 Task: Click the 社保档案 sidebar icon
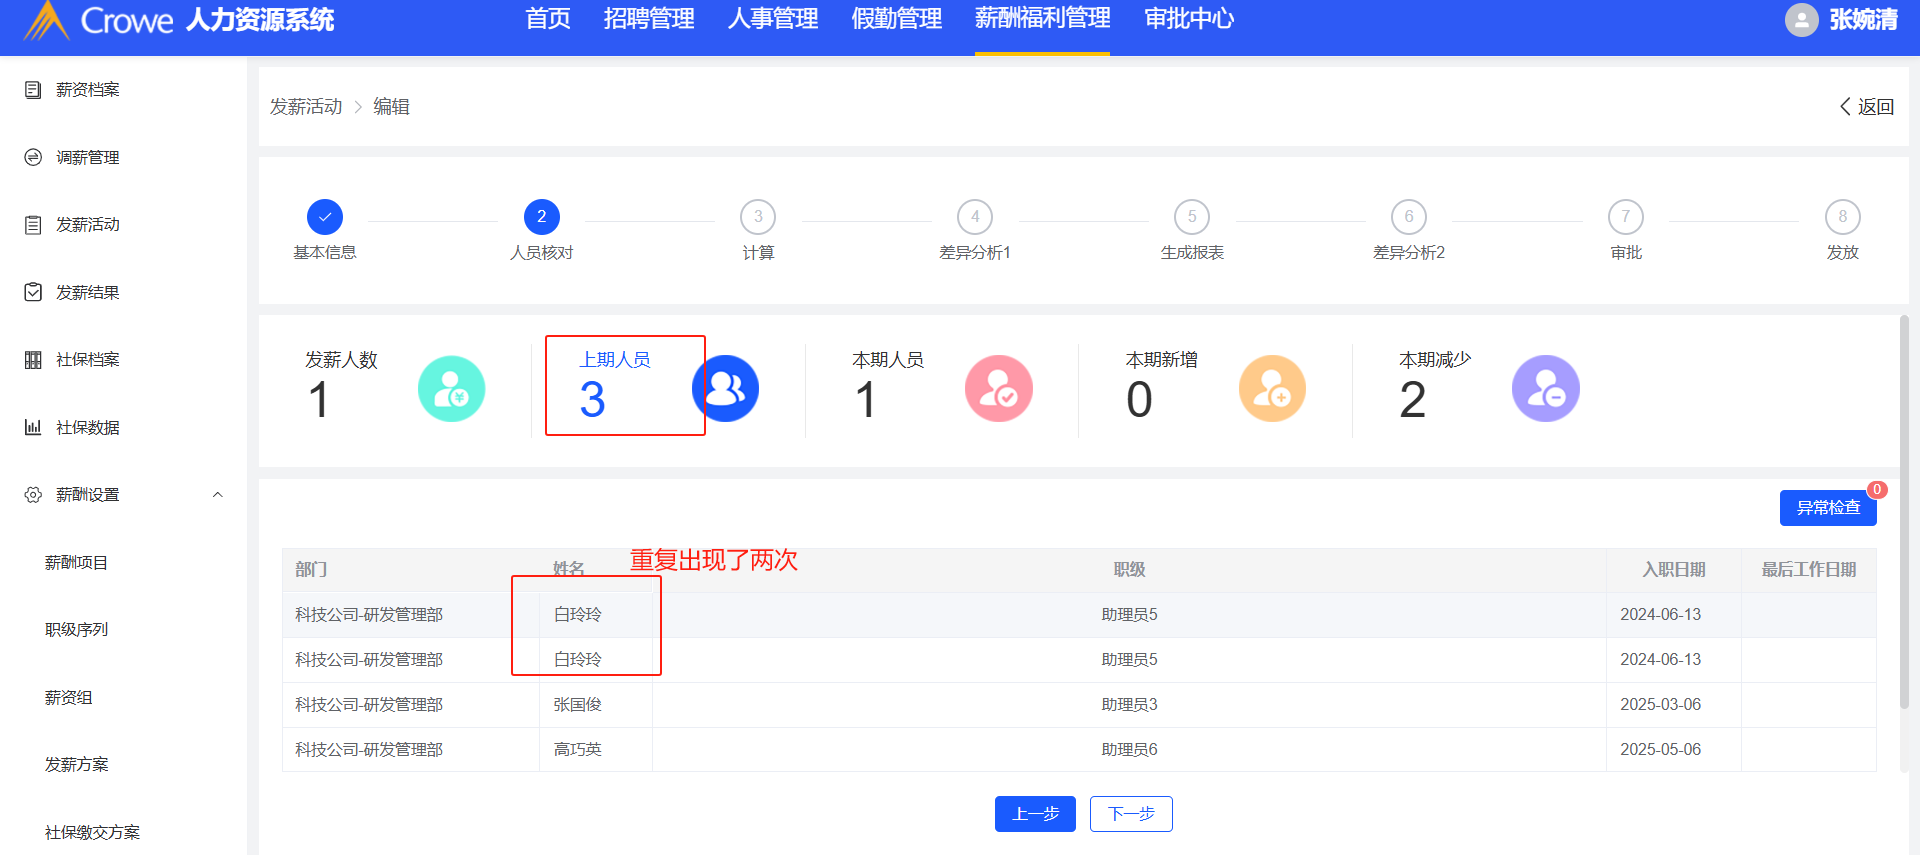(x=33, y=360)
